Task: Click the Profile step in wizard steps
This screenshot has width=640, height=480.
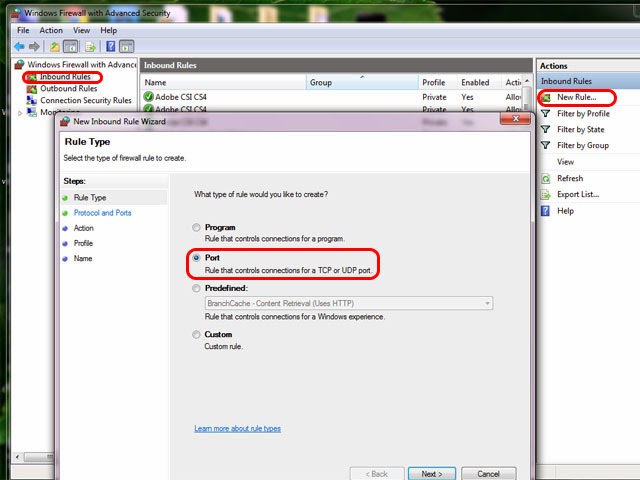Action: (x=83, y=243)
